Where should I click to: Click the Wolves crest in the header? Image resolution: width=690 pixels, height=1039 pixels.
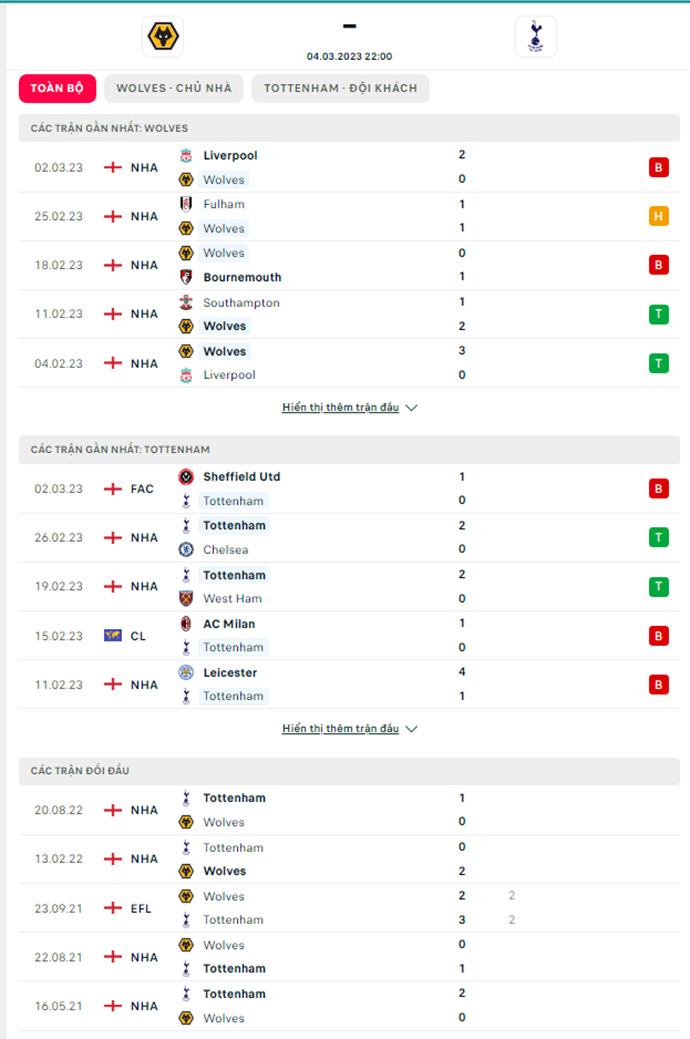point(163,36)
